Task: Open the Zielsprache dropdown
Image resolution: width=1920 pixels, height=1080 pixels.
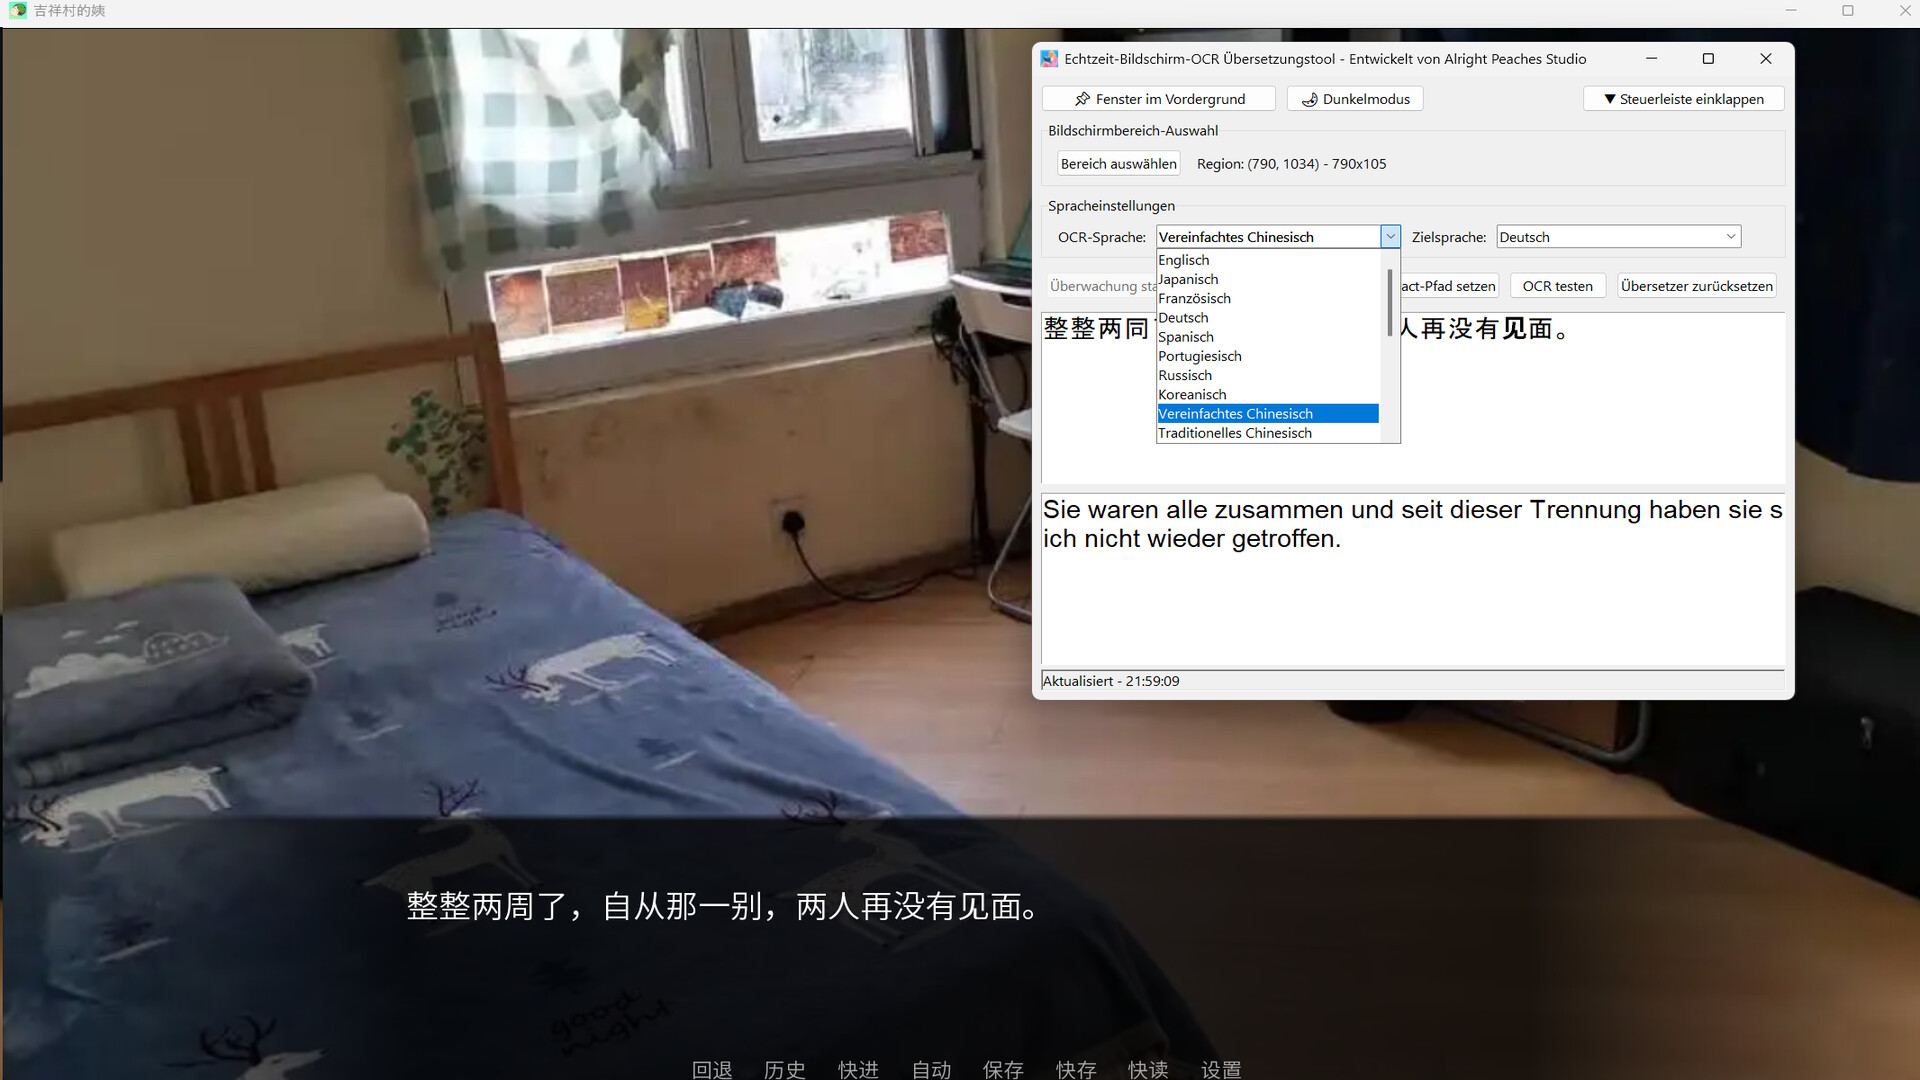Action: coord(1731,236)
